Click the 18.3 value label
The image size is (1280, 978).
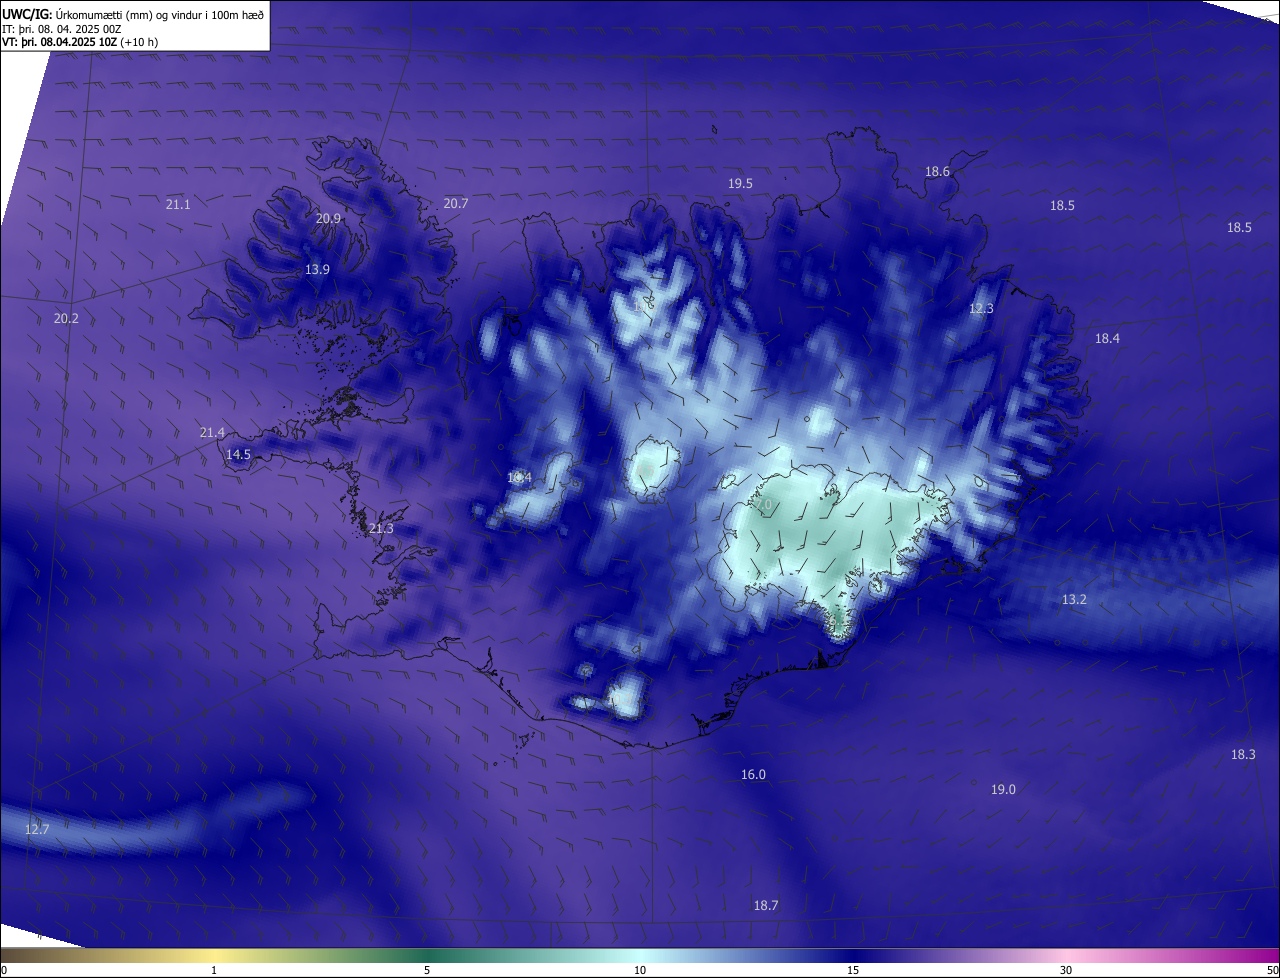1243,755
